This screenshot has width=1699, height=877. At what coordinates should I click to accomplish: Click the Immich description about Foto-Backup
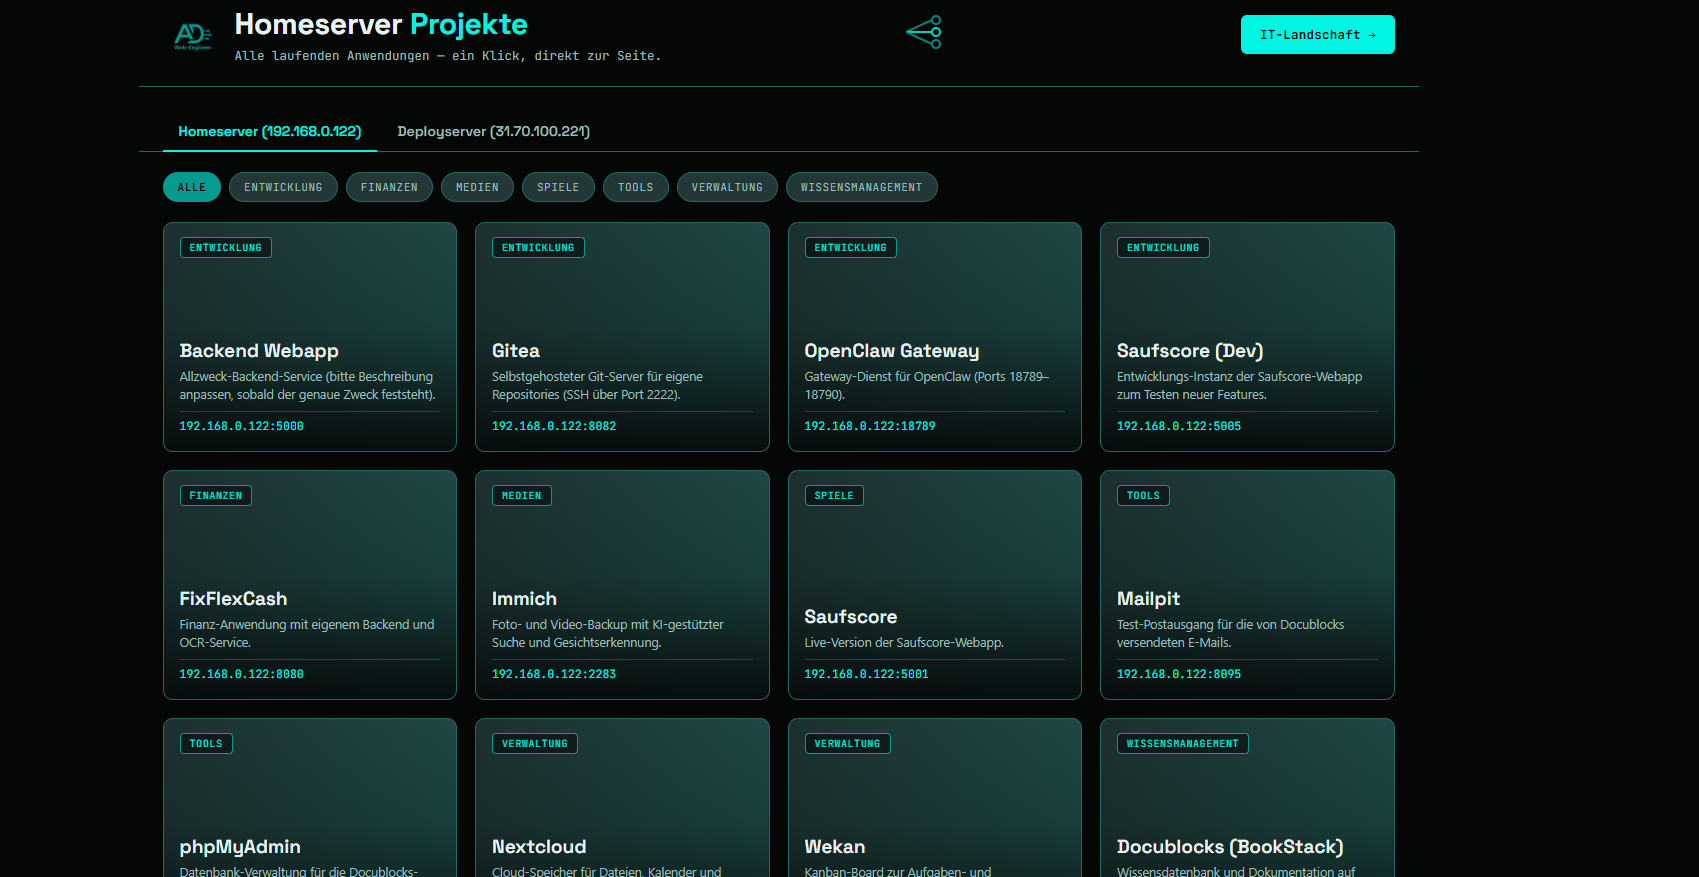pyautogui.click(x=608, y=634)
